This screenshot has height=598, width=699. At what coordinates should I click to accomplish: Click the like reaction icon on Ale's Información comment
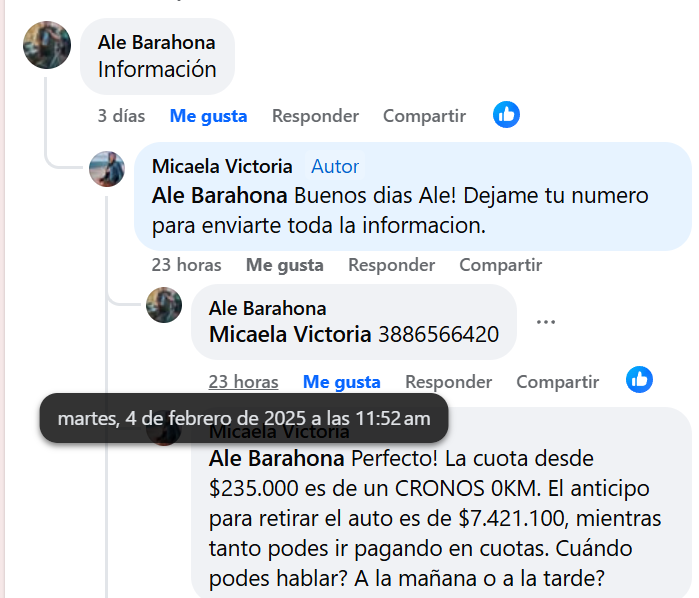tap(506, 115)
